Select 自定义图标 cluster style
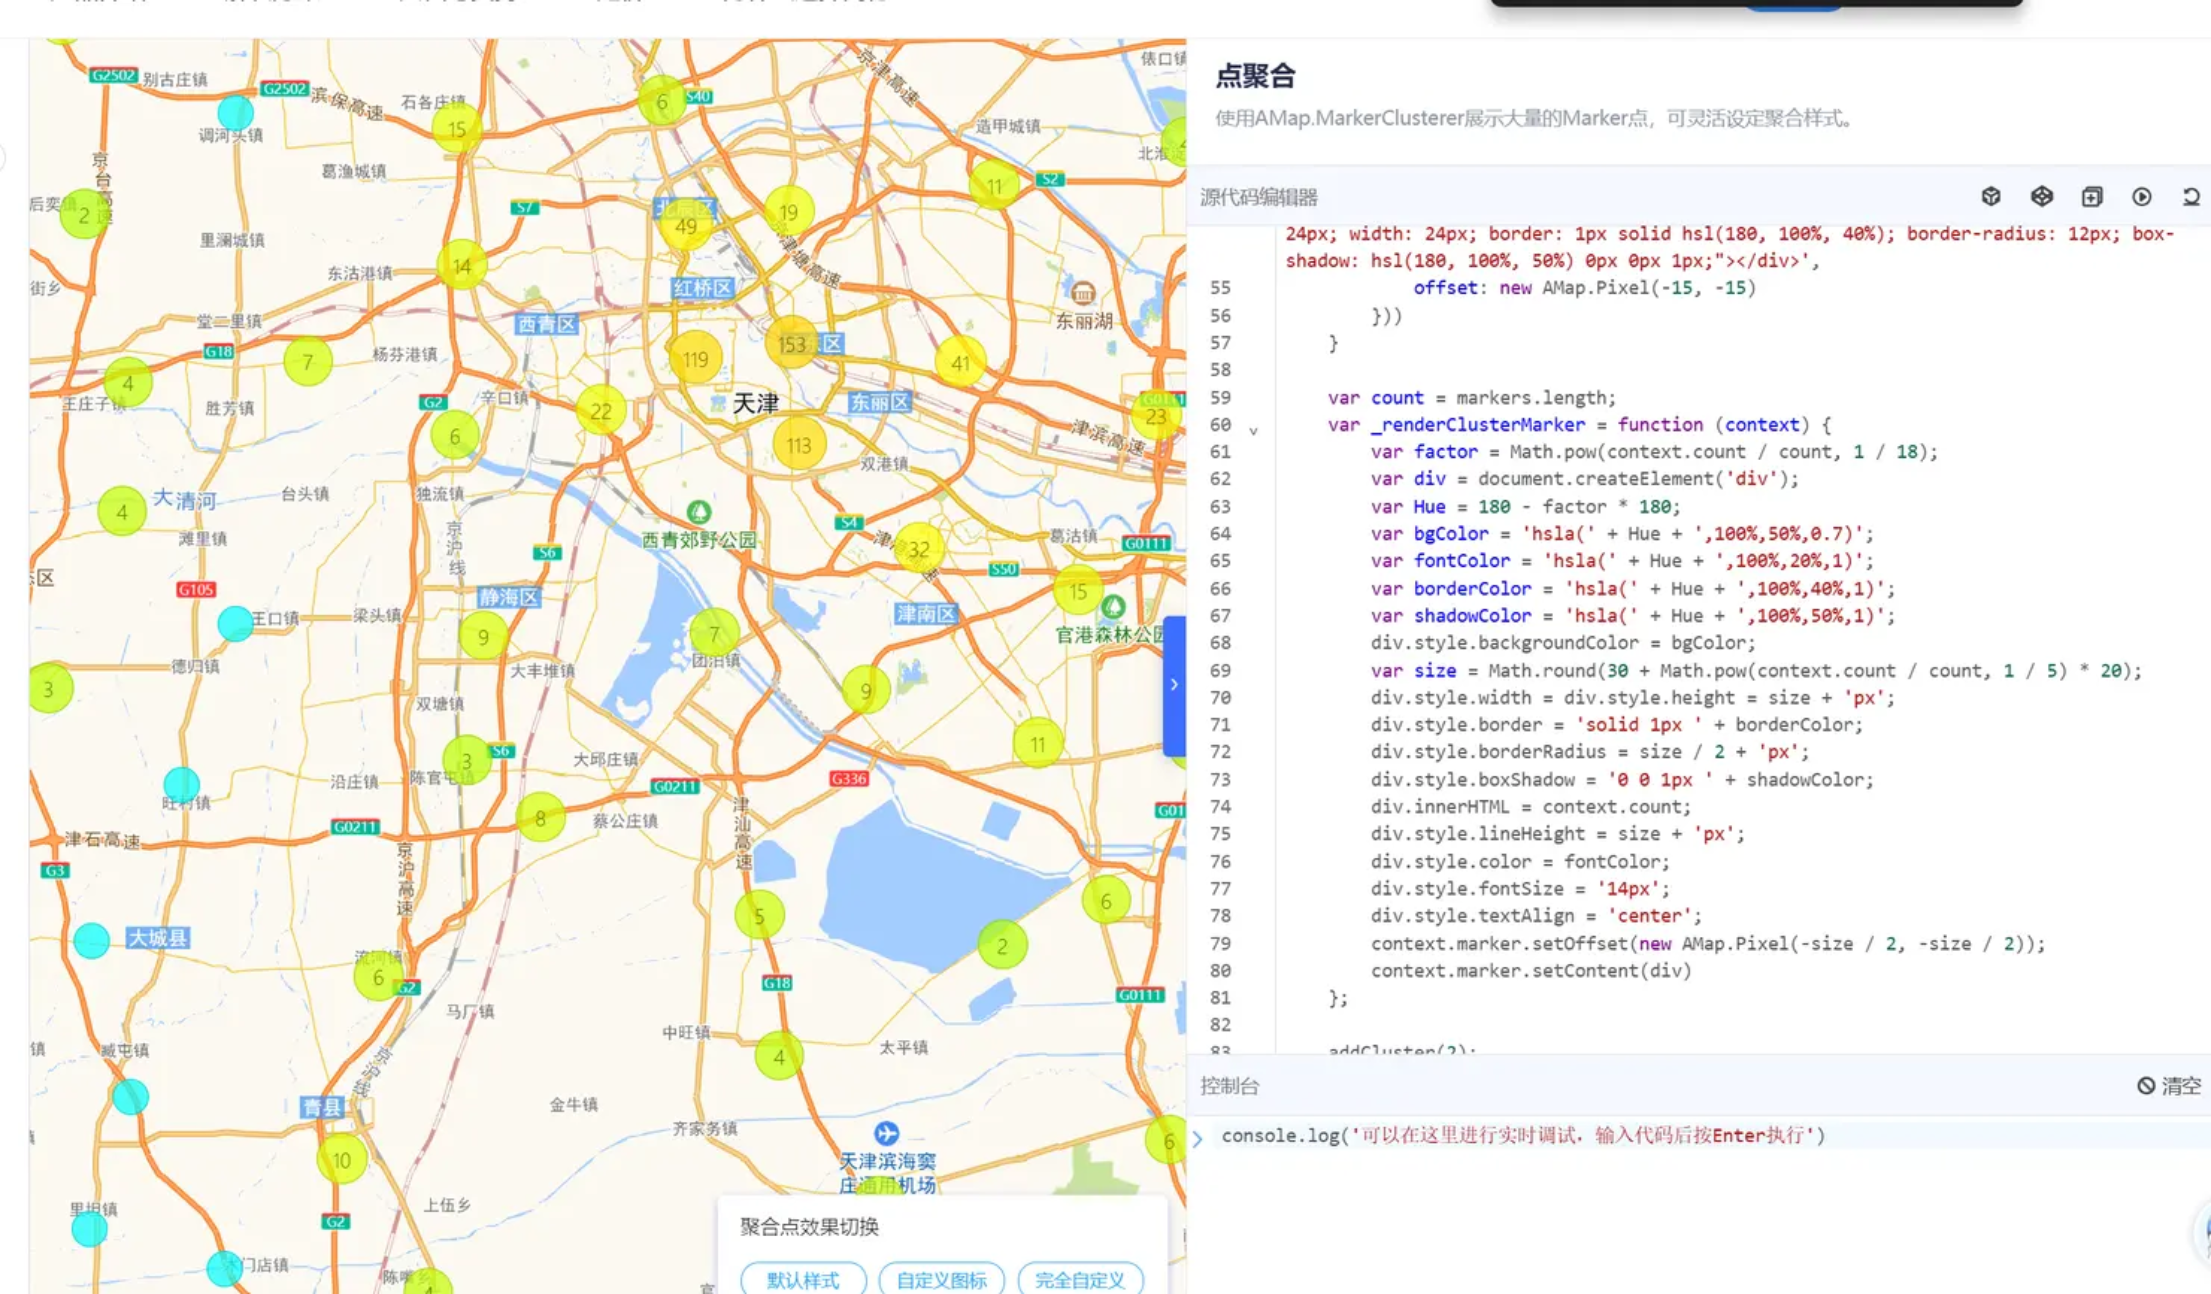 (941, 1279)
